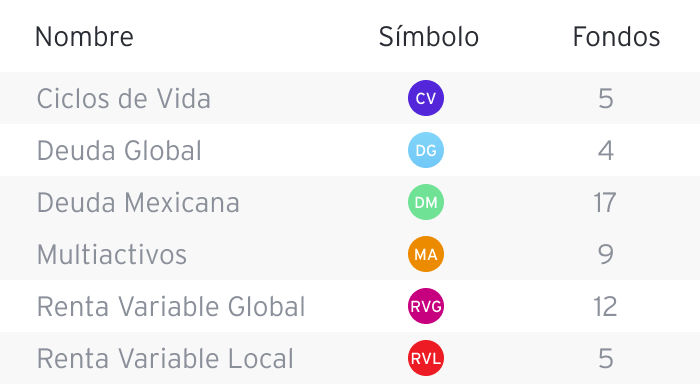700x384 pixels.
Task: Select the green DM symbol icon
Action: tap(426, 202)
